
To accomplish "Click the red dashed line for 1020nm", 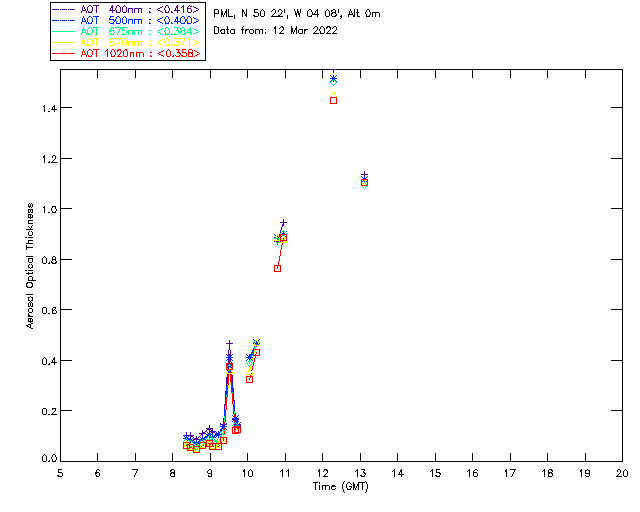I will tap(64, 53).
